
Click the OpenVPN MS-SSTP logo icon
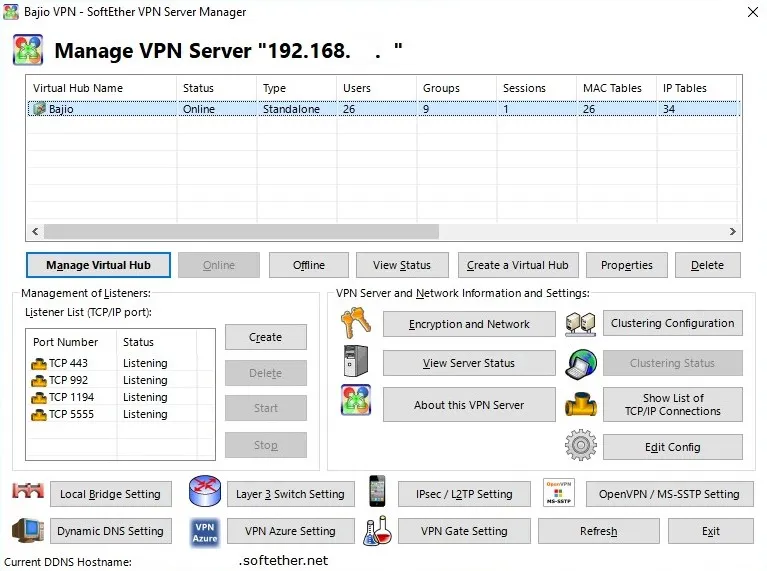[559, 492]
